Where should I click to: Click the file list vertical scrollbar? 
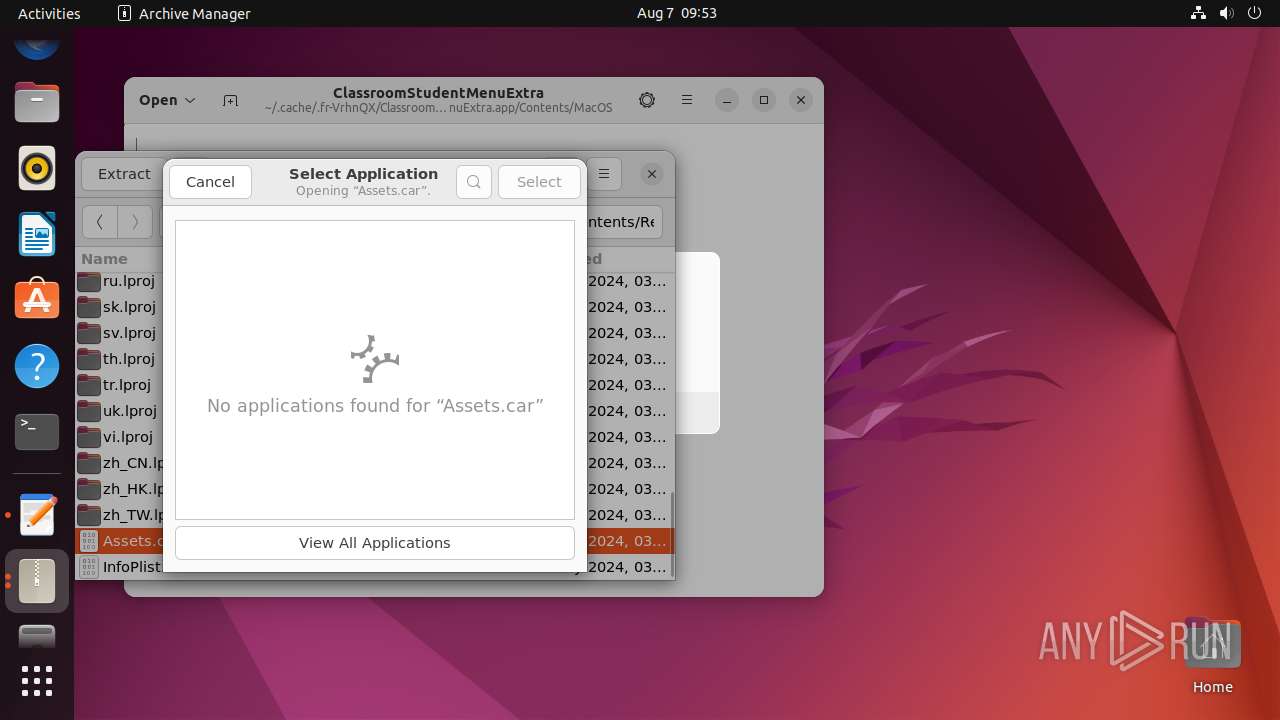(x=672, y=535)
